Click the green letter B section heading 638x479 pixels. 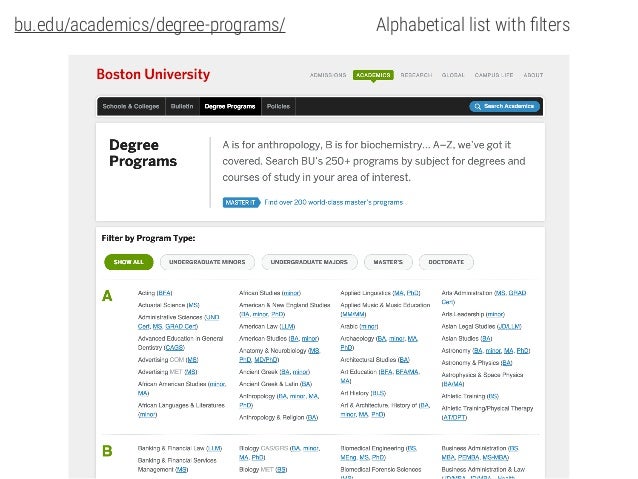click(107, 451)
